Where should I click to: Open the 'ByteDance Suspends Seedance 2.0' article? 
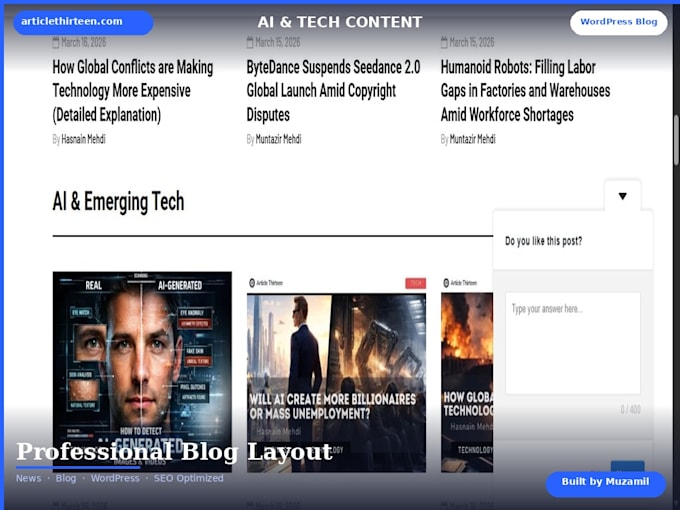coord(333,91)
